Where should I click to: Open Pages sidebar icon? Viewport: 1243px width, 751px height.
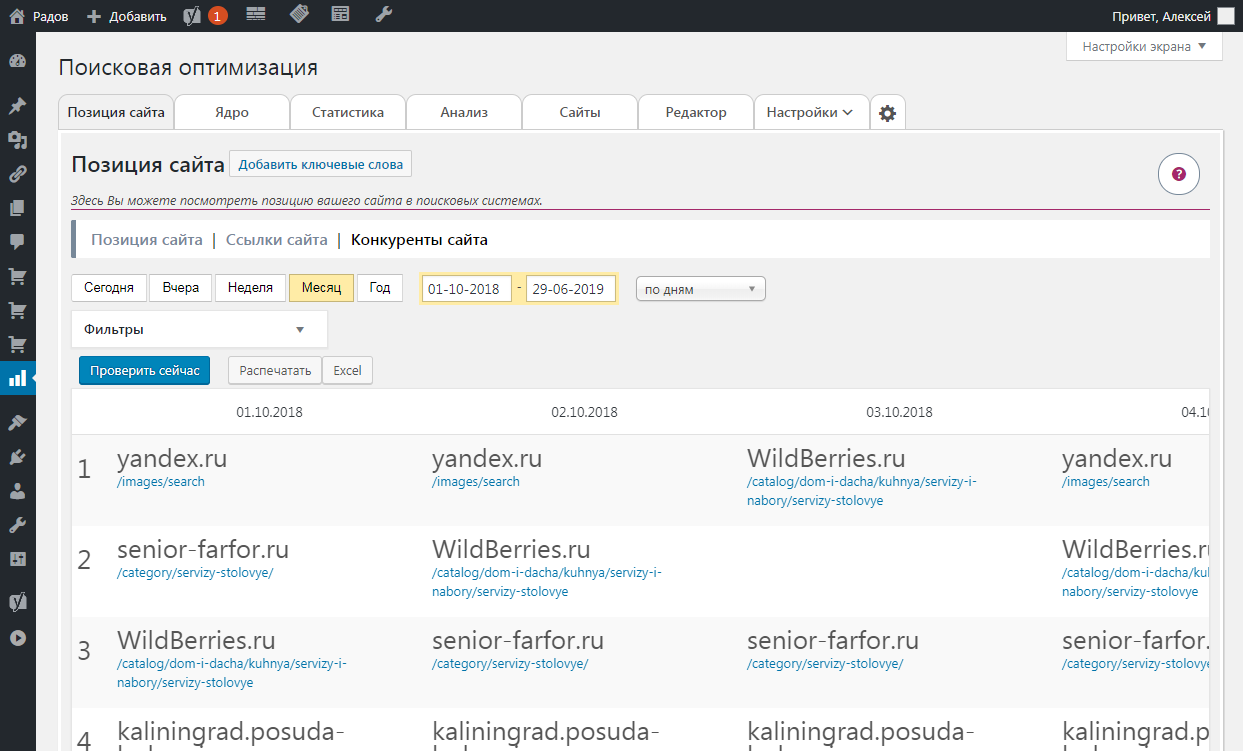click(x=17, y=208)
